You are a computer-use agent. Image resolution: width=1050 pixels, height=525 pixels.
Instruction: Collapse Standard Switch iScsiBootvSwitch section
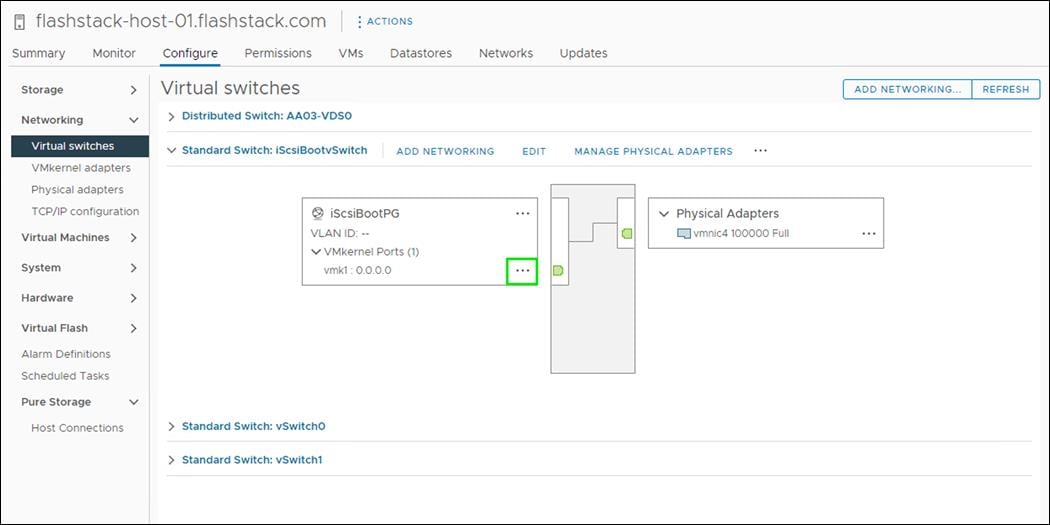172,151
